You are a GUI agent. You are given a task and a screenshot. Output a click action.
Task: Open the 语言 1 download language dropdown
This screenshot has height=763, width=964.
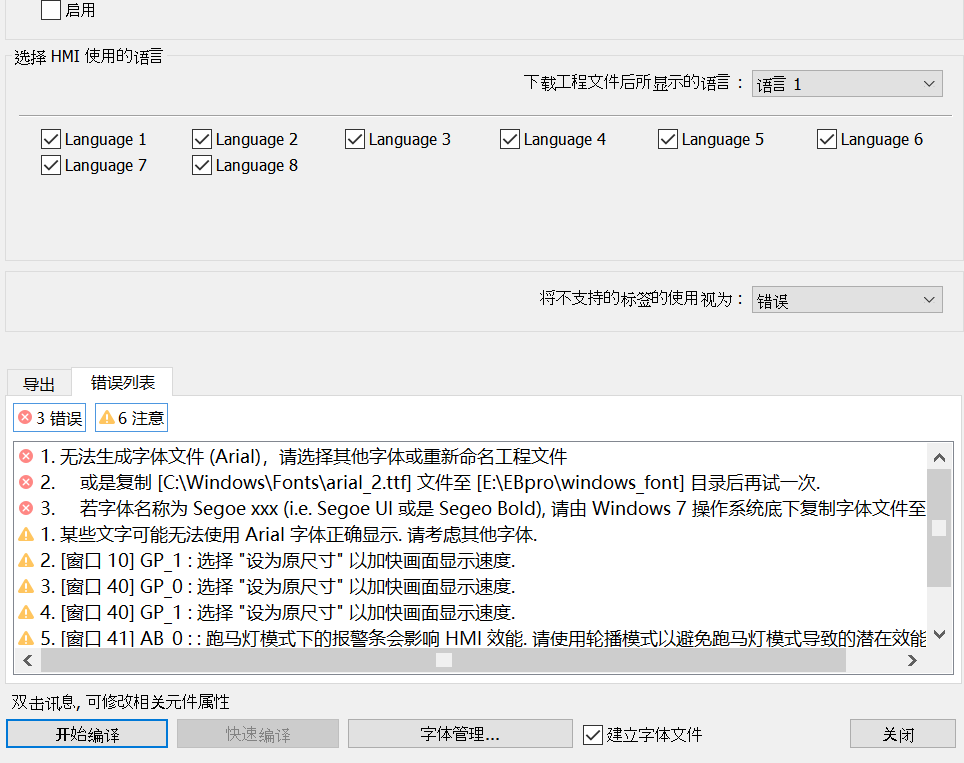846,84
